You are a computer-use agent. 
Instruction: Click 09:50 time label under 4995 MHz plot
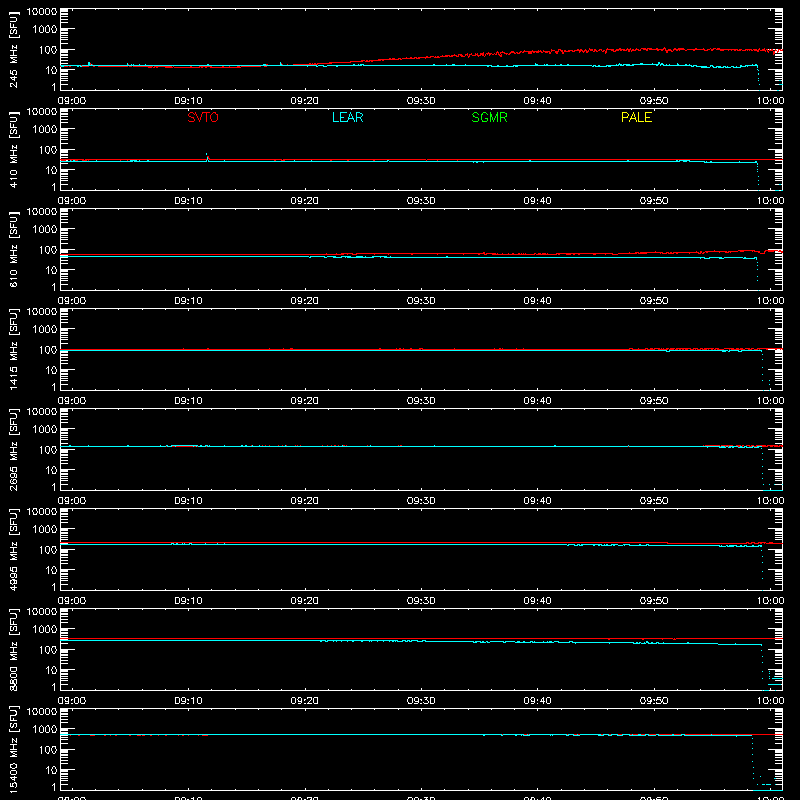pos(654,601)
